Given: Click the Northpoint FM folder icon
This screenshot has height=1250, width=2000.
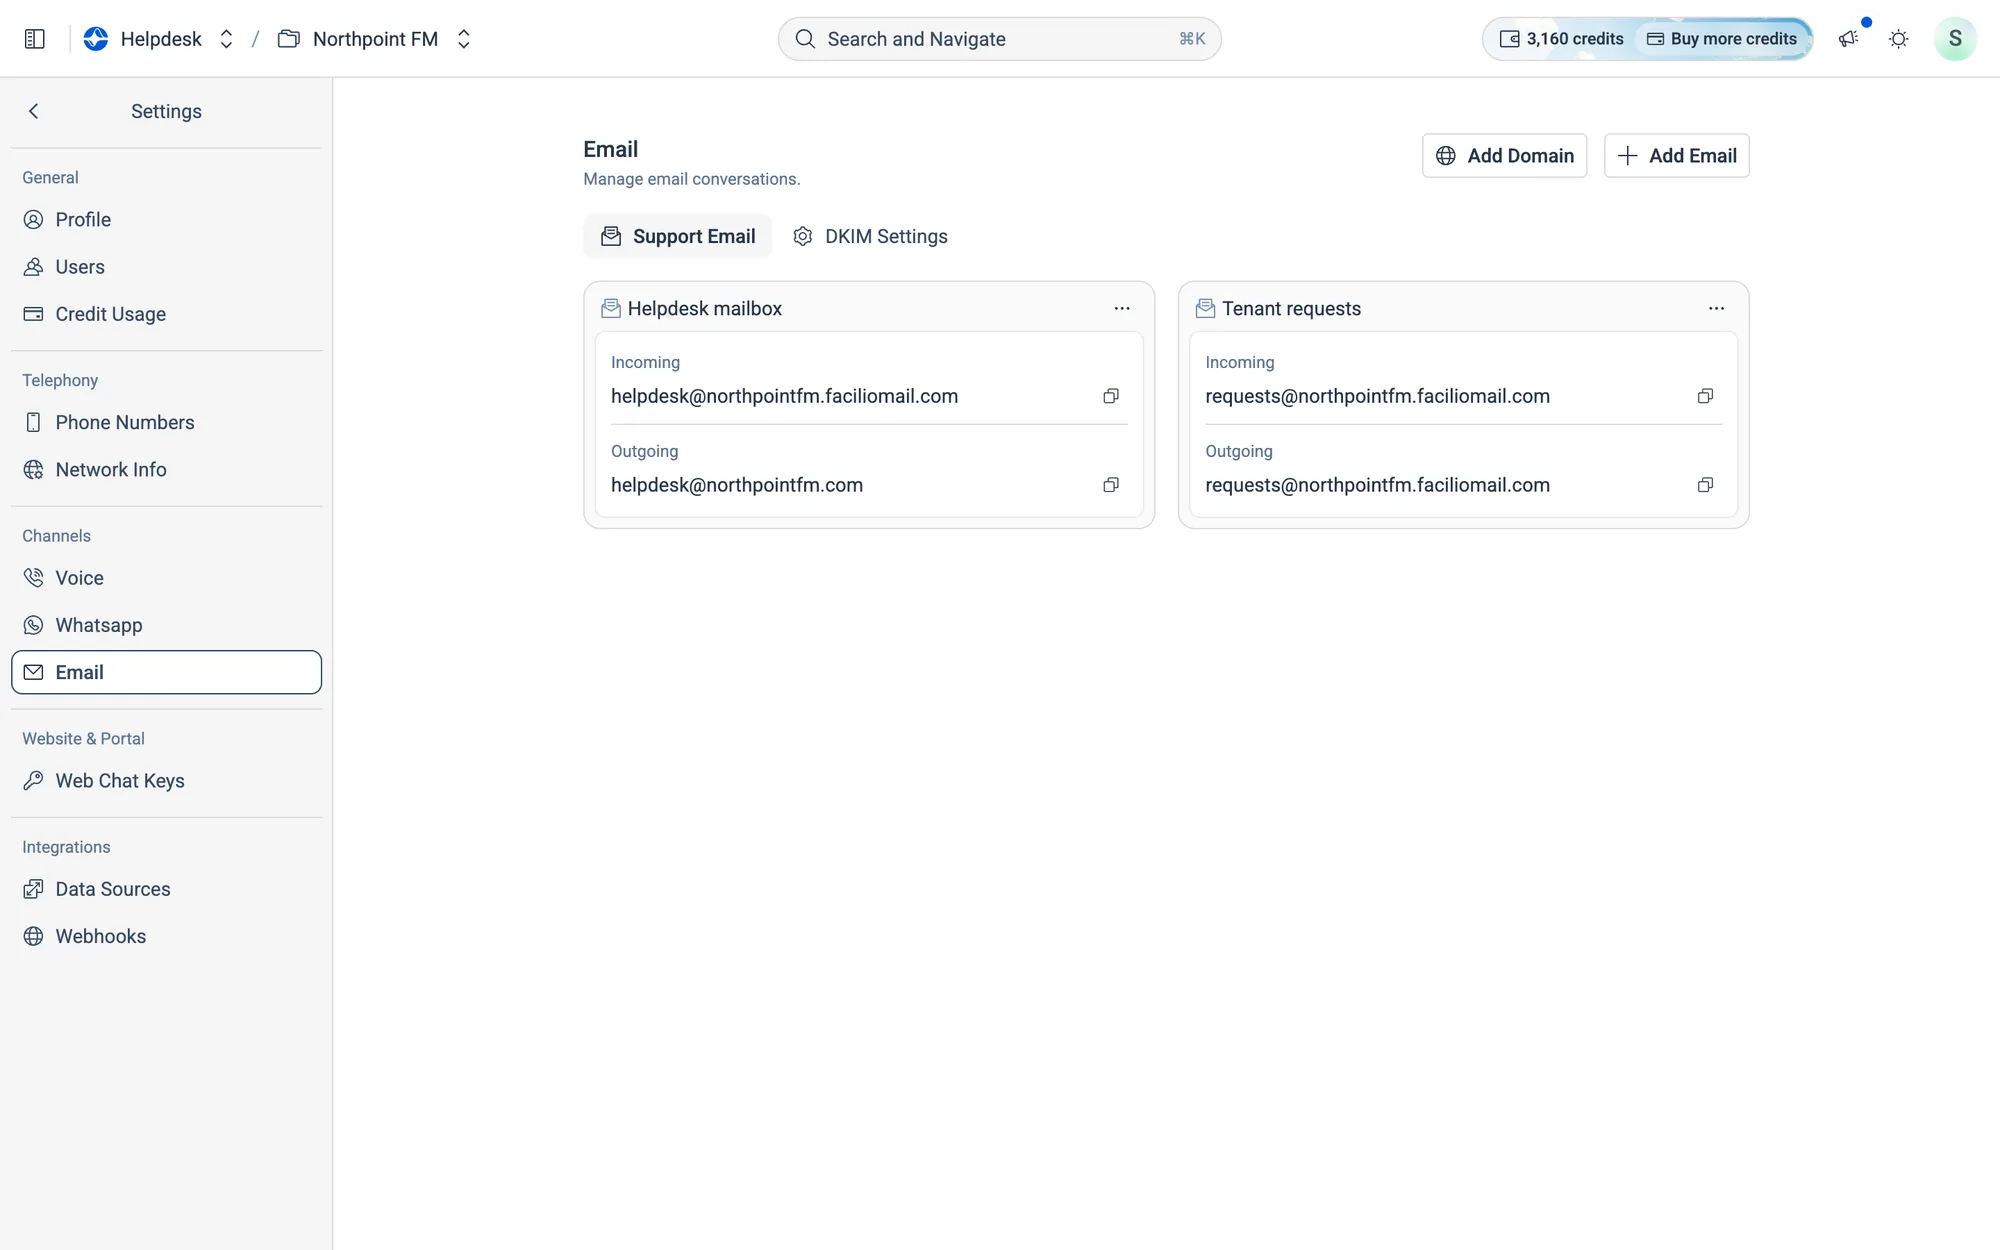Looking at the screenshot, I should [x=289, y=39].
